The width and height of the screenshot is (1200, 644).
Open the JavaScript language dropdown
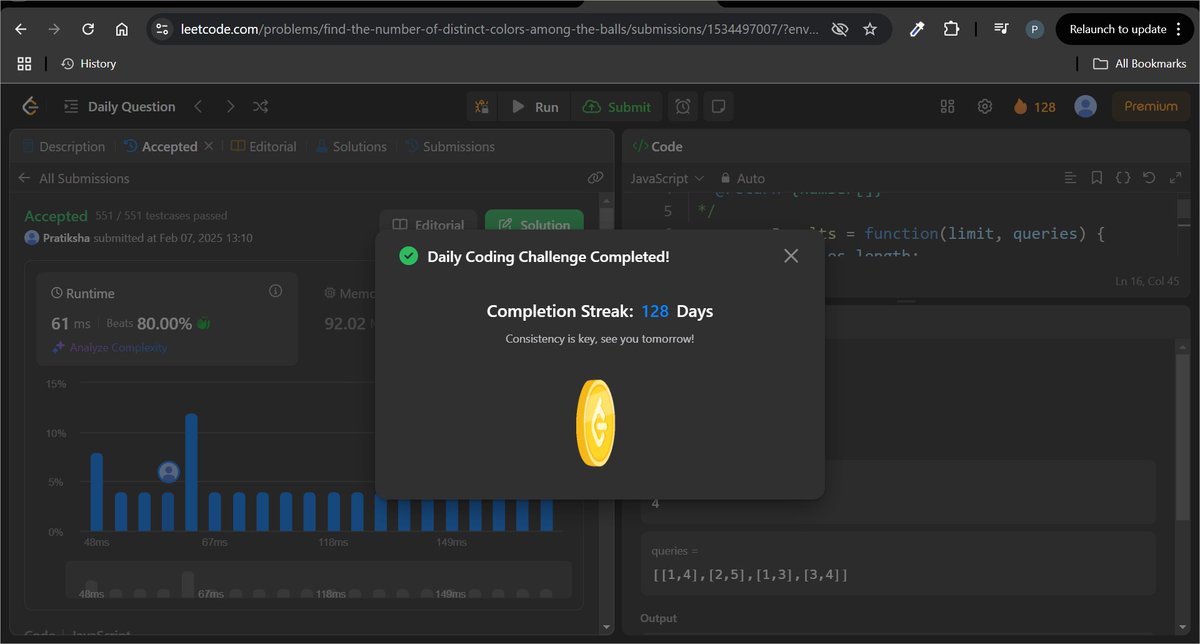(666, 178)
